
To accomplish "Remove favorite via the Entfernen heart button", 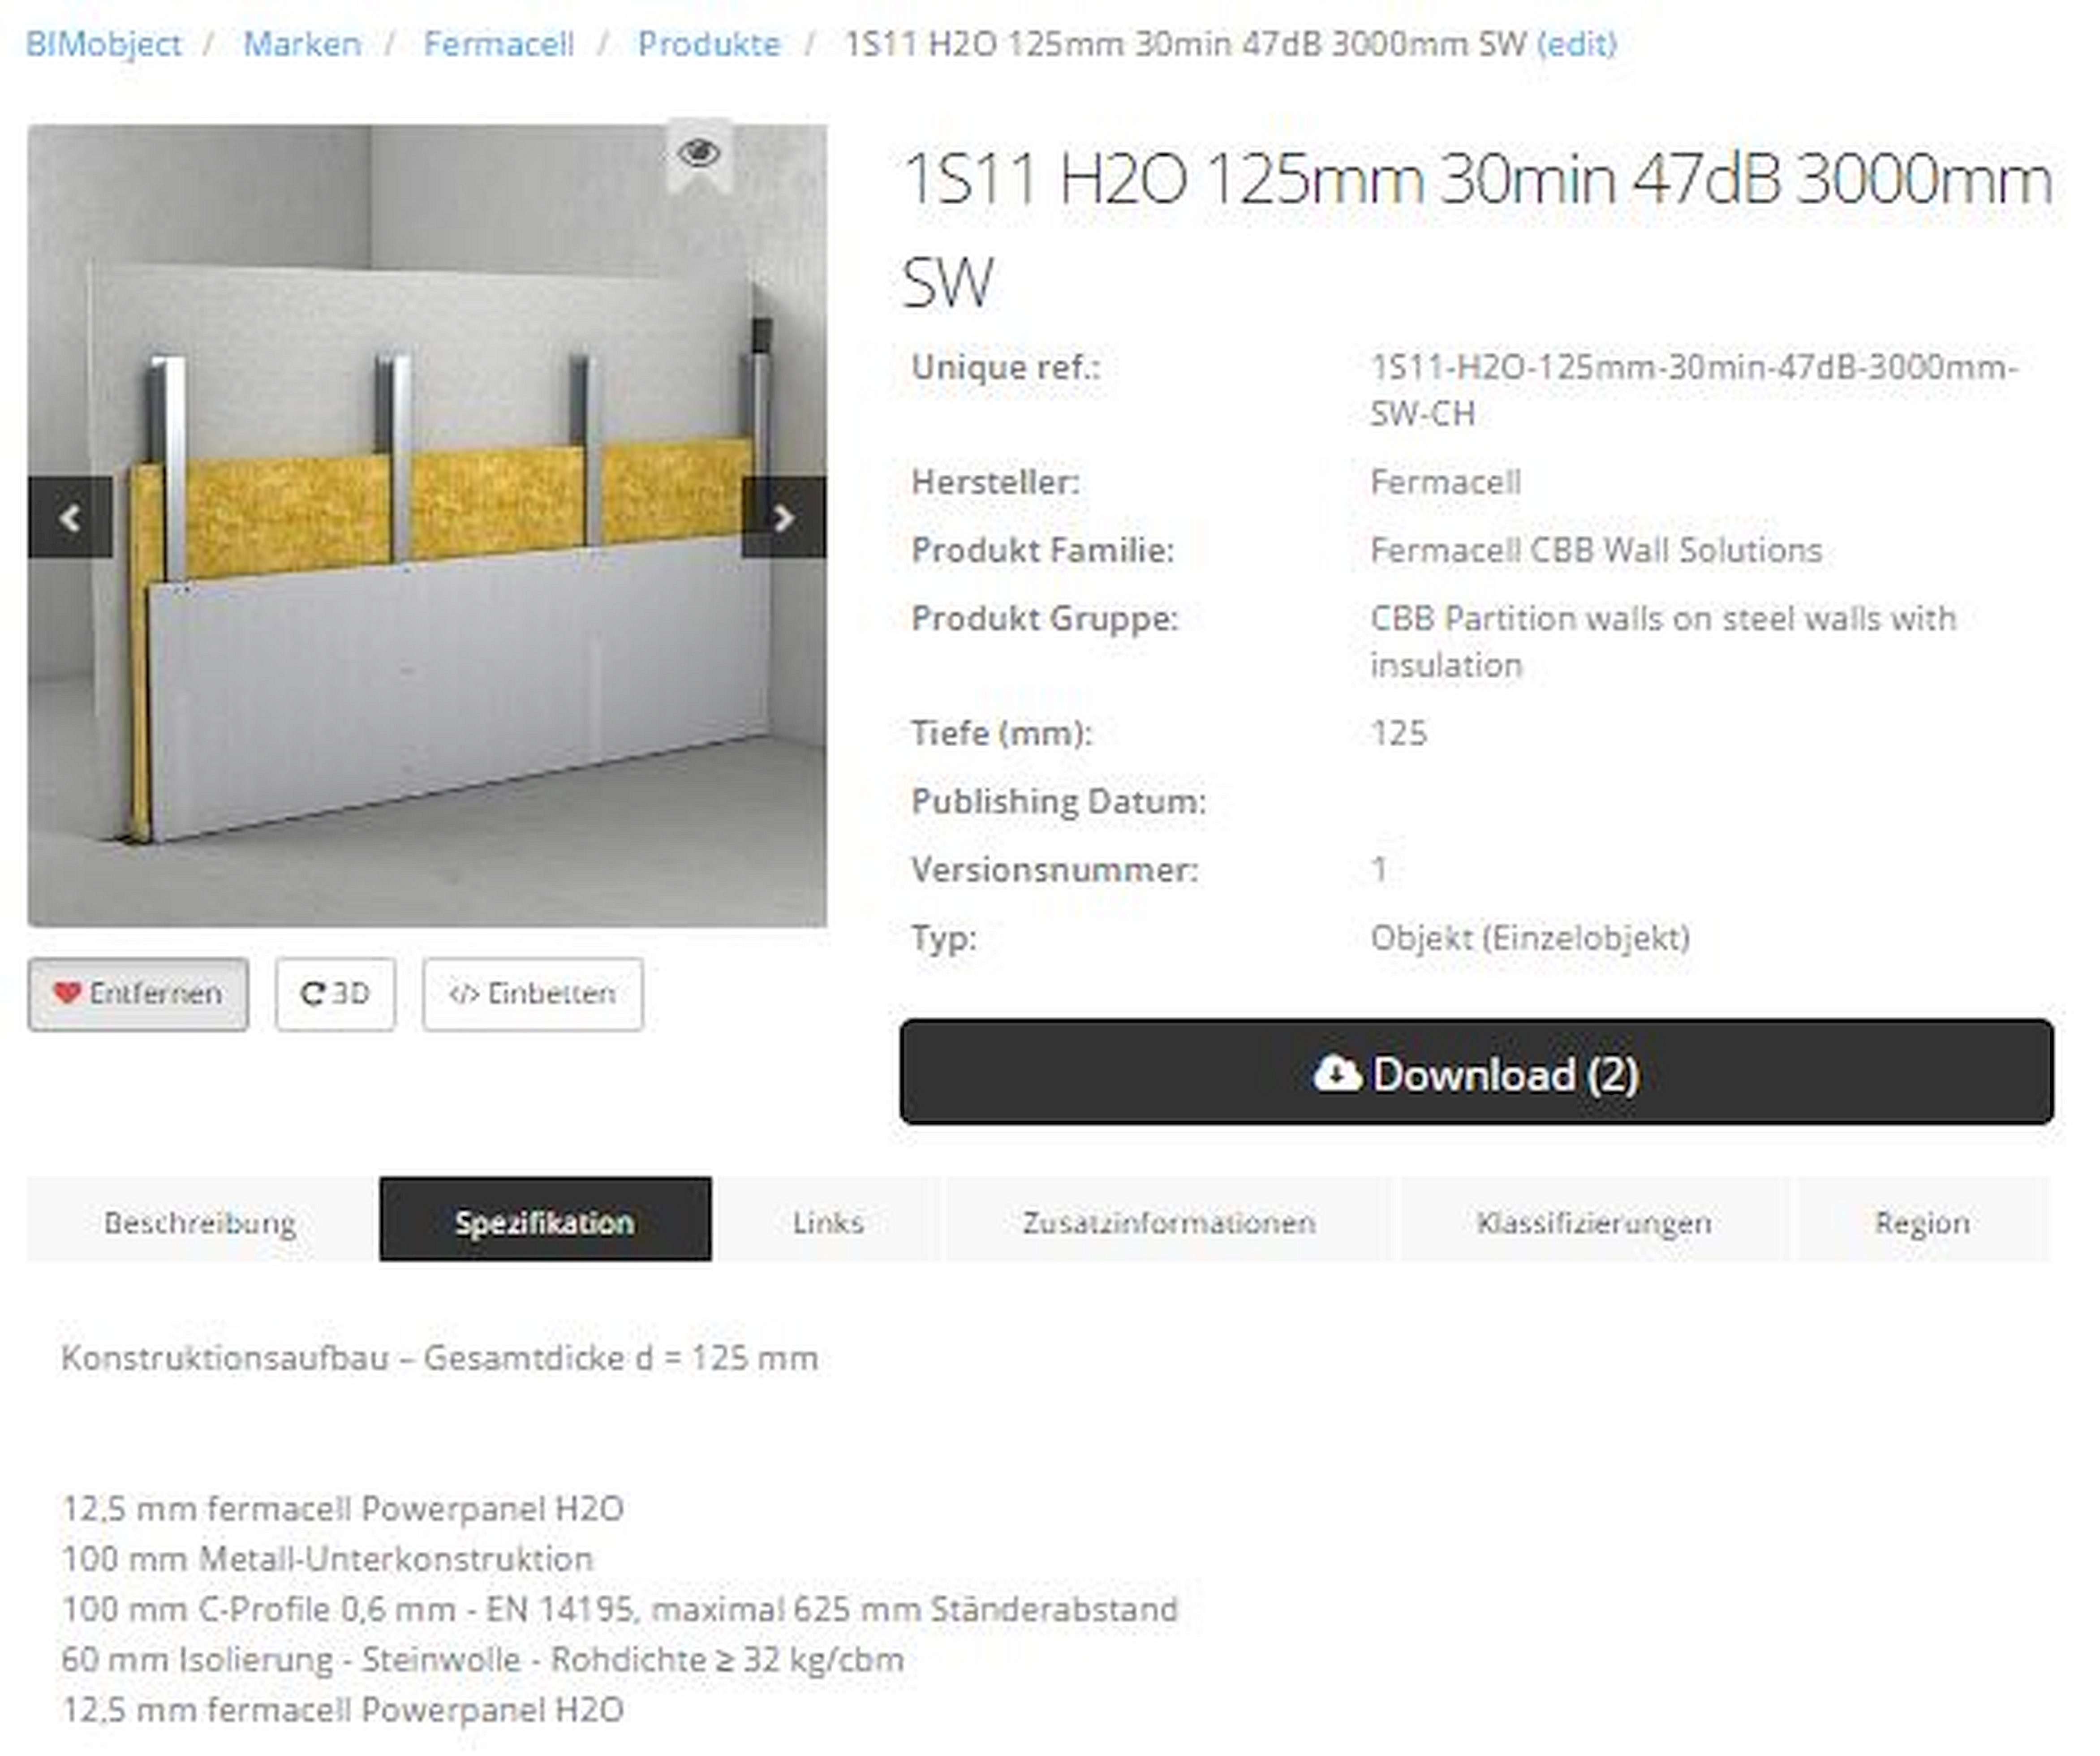I will pos(138,994).
